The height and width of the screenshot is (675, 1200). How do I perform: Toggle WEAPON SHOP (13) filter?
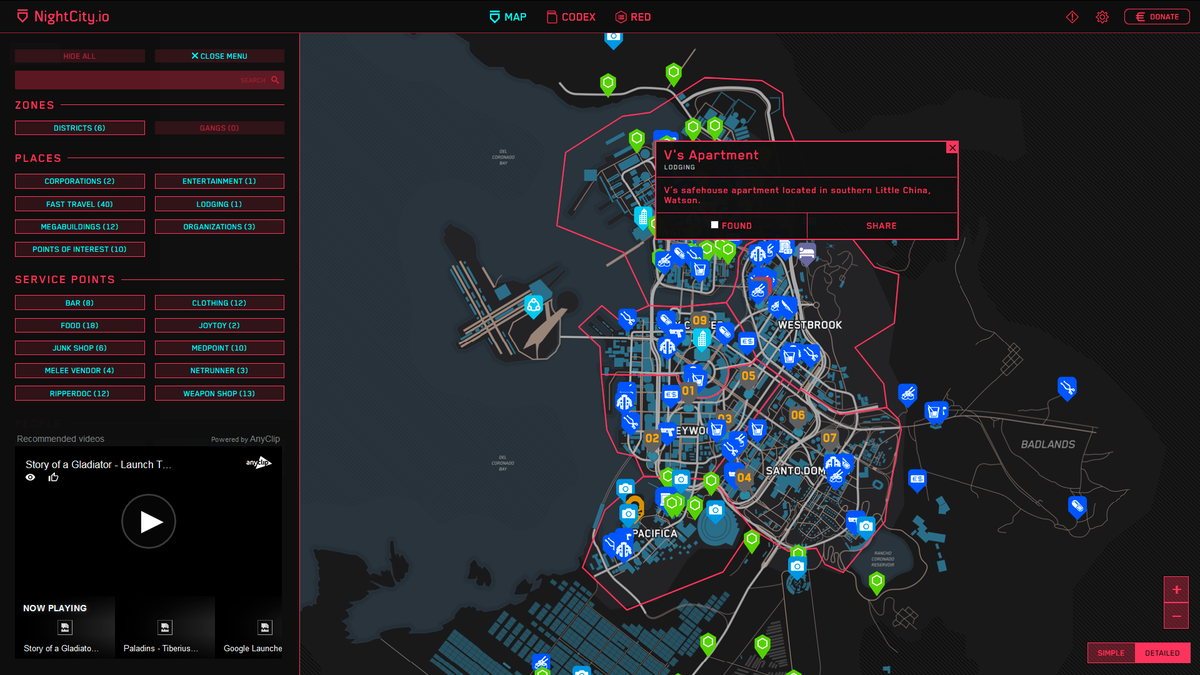(219, 393)
